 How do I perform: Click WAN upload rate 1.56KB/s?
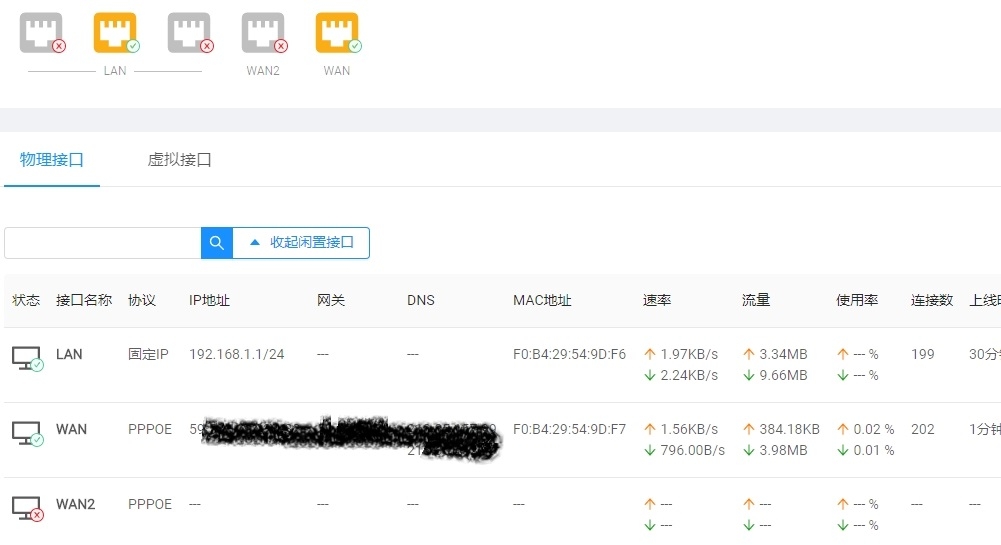[689, 429]
